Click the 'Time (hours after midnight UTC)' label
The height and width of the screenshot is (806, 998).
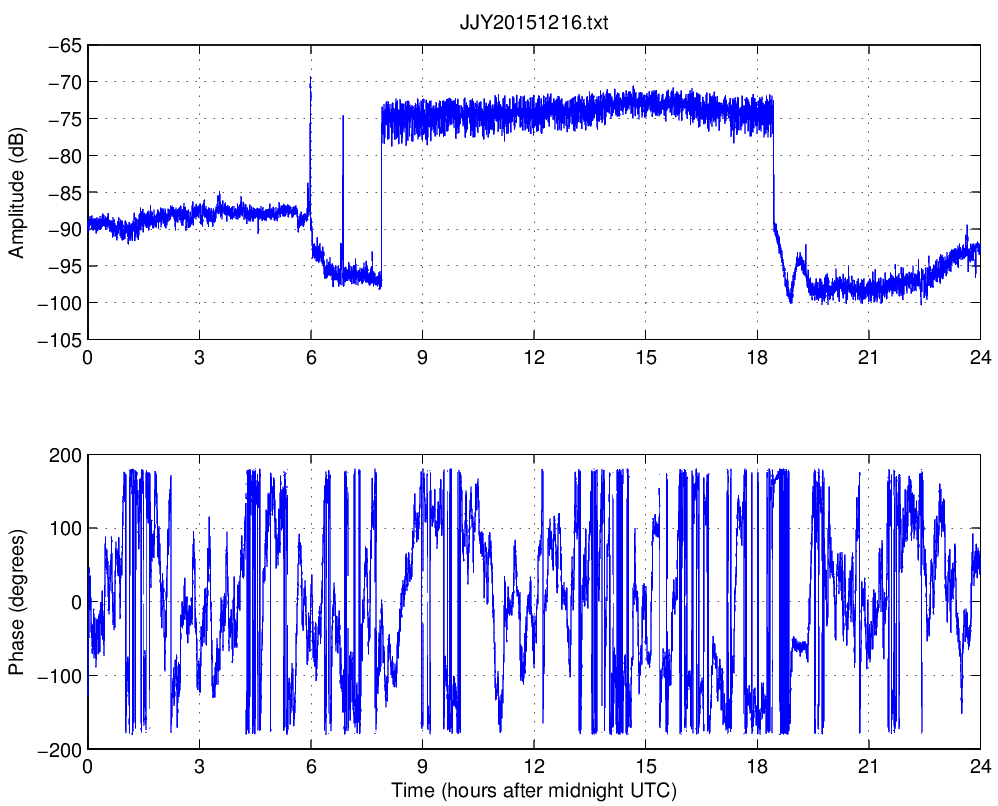(533, 790)
